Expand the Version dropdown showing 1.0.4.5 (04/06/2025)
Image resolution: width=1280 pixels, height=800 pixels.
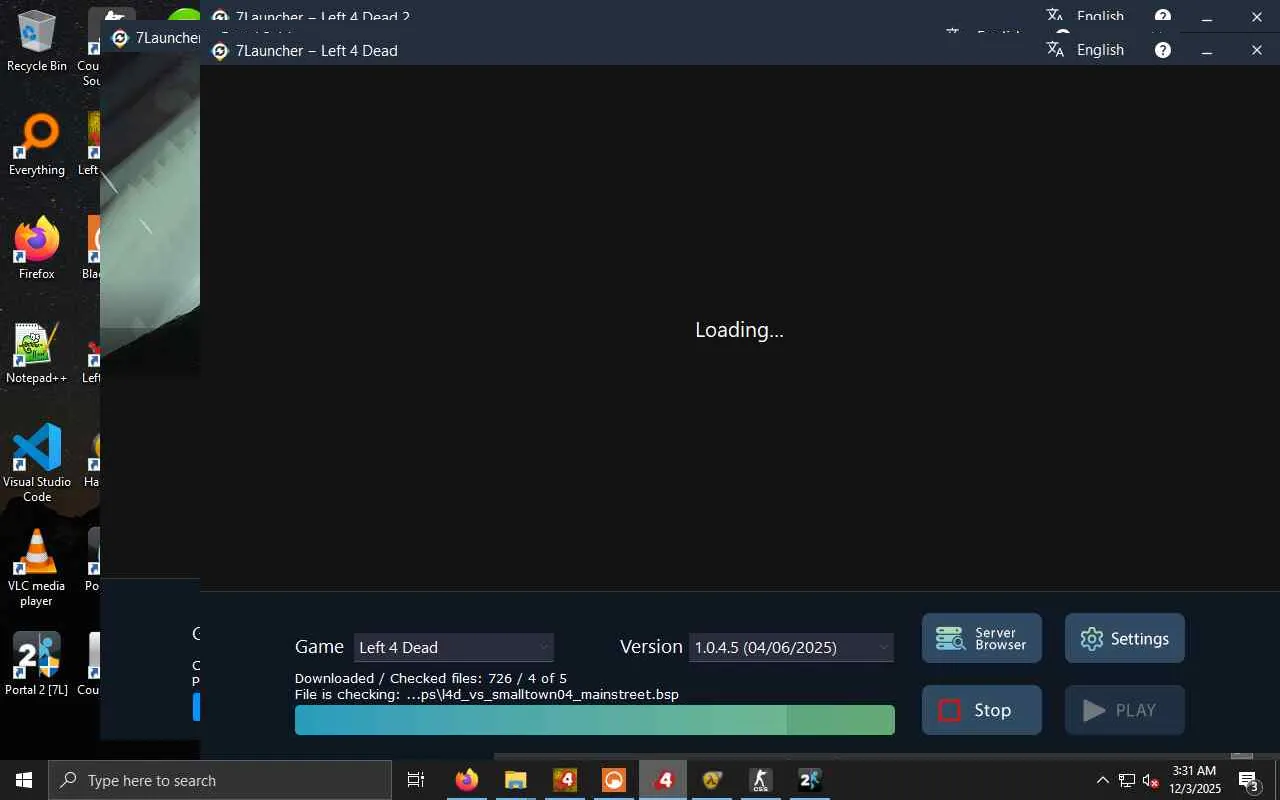click(791, 647)
